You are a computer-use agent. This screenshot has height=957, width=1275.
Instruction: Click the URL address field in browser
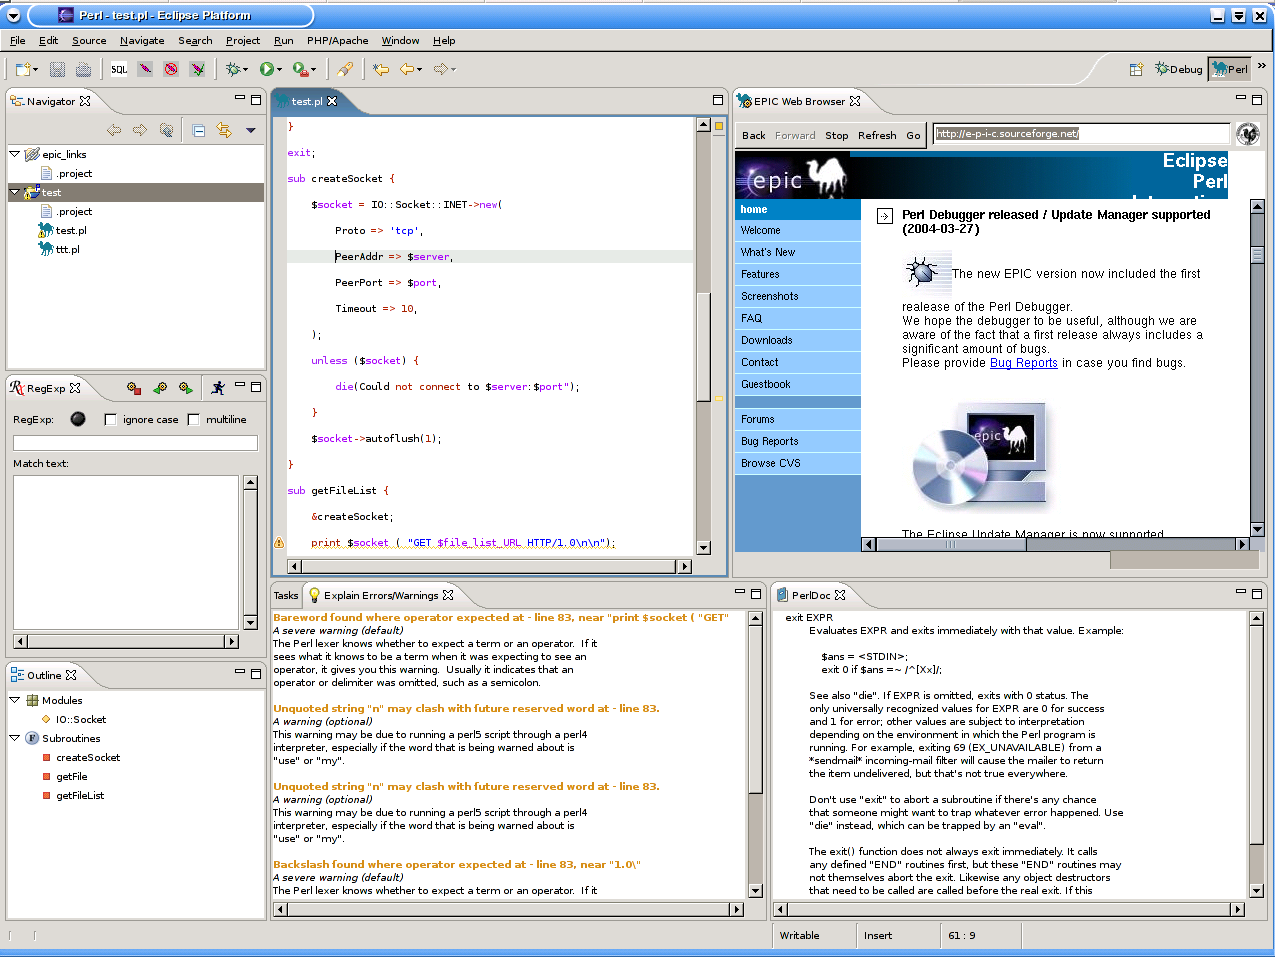(1080, 134)
